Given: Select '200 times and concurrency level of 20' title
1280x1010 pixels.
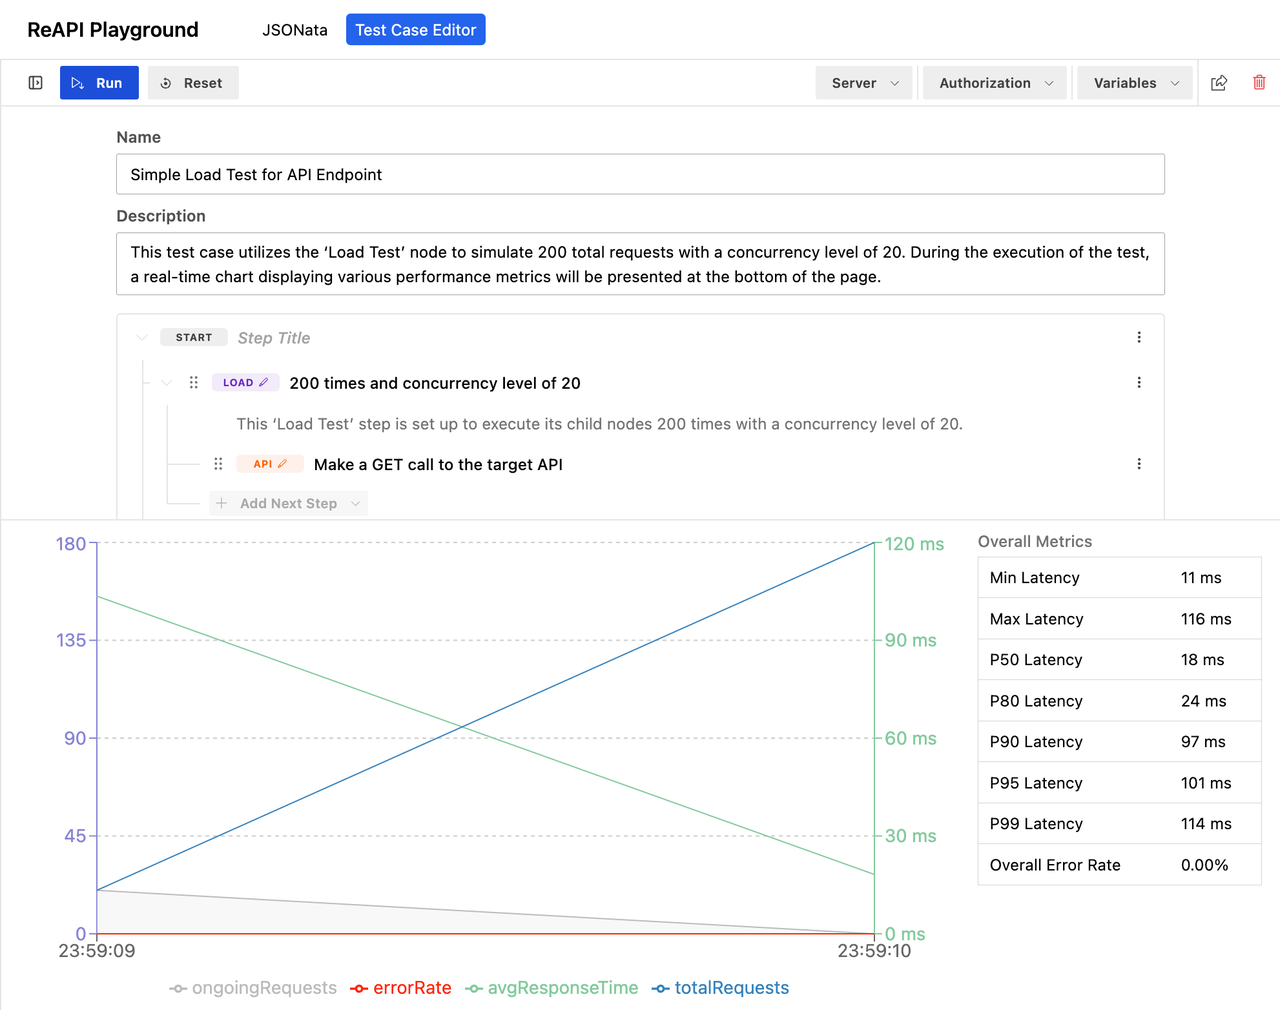Looking at the screenshot, I should point(435,383).
